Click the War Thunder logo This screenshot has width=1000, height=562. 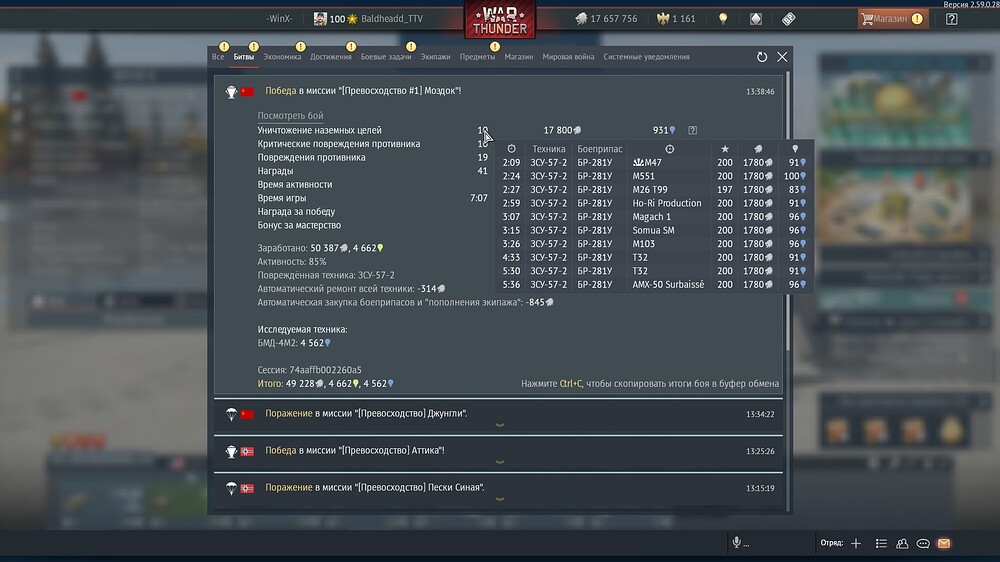pyautogui.click(x=500, y=19)
